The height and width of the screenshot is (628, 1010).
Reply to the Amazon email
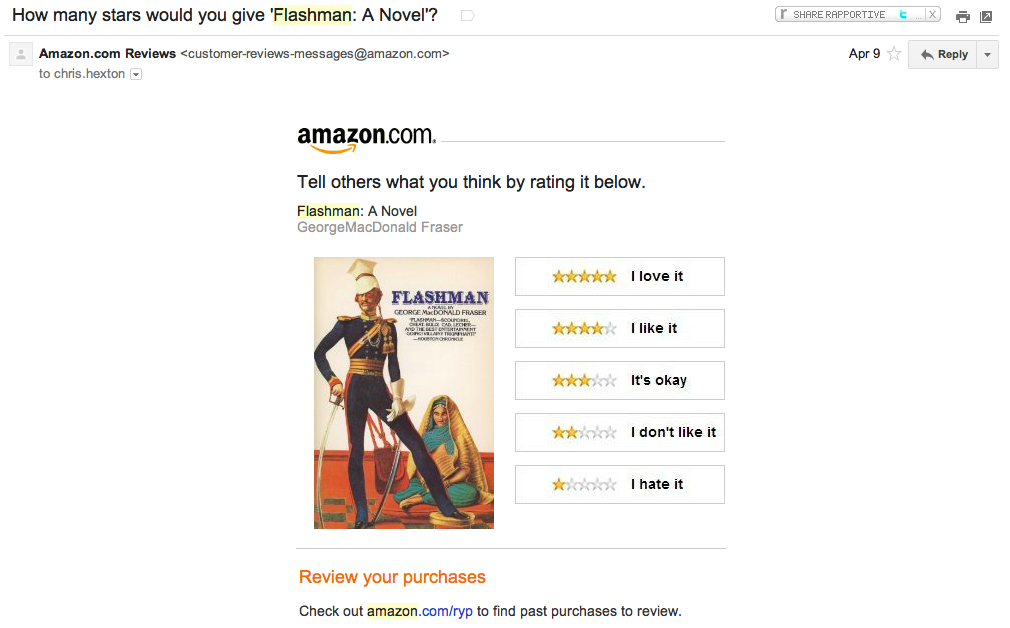point(944,54)
